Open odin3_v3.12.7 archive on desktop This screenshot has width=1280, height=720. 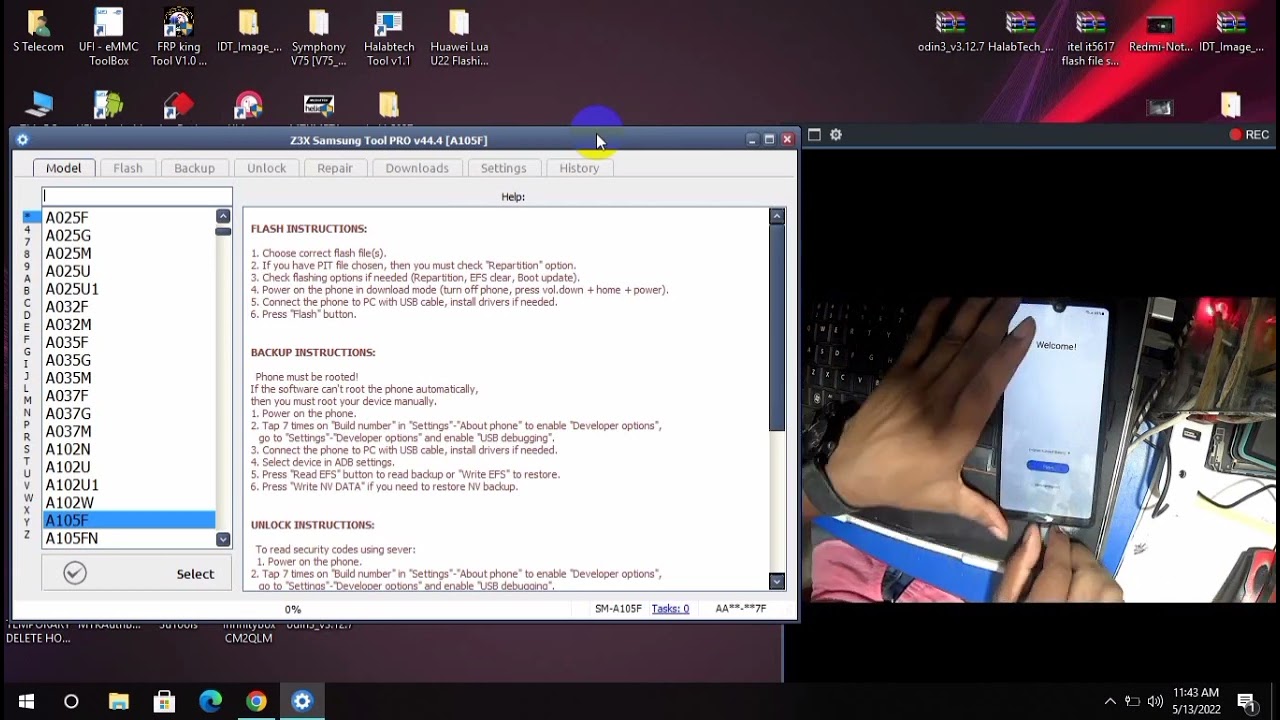pyautogui.click(x=951, y=32)
